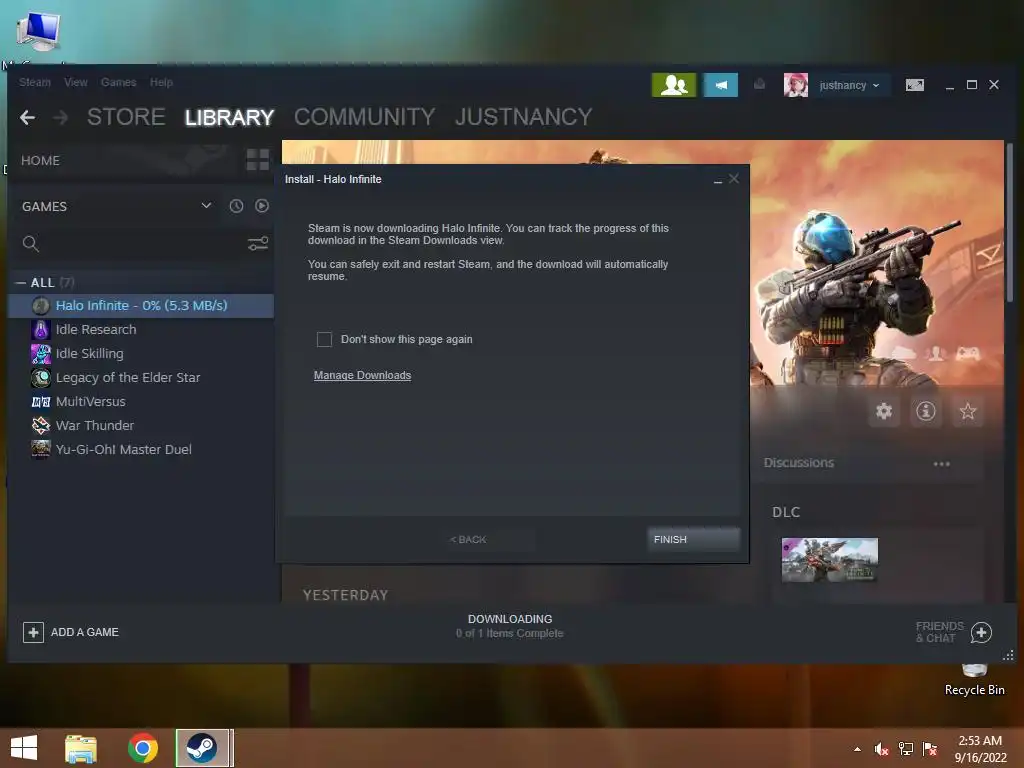
Task: Click the Idle Skilling game icon
Action: (40, 354)
